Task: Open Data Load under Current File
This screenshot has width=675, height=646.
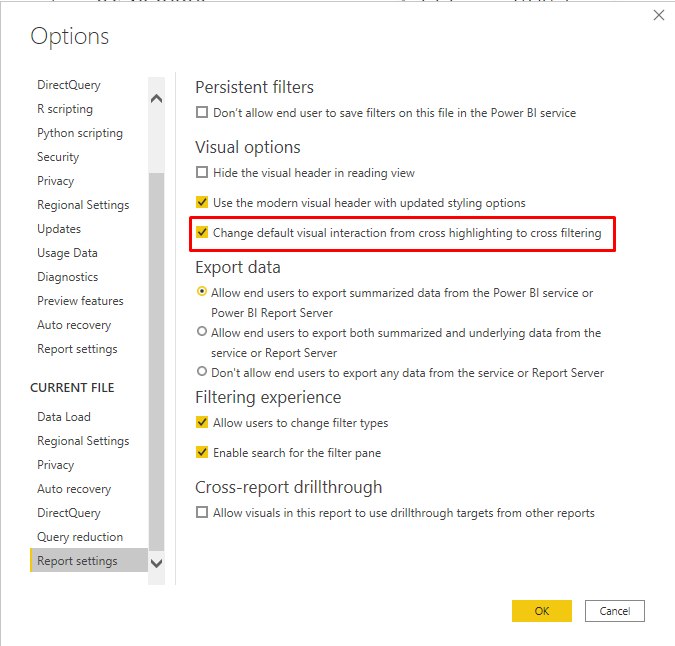Action: [x=64, y=417]
